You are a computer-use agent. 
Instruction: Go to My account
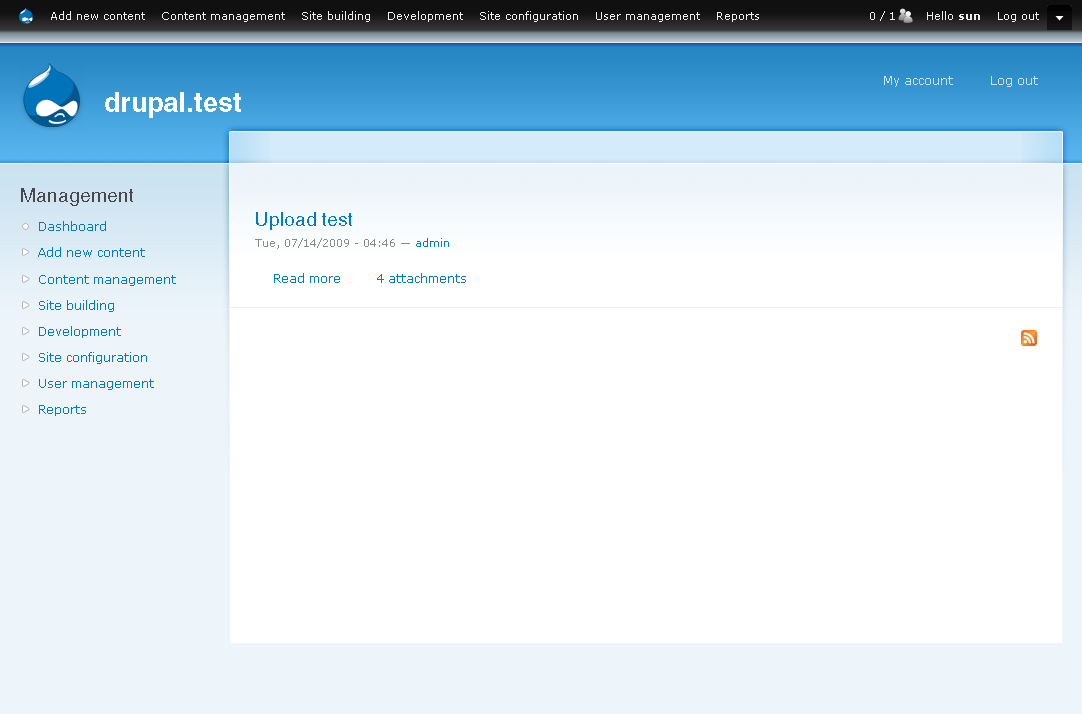coord(917,80)
